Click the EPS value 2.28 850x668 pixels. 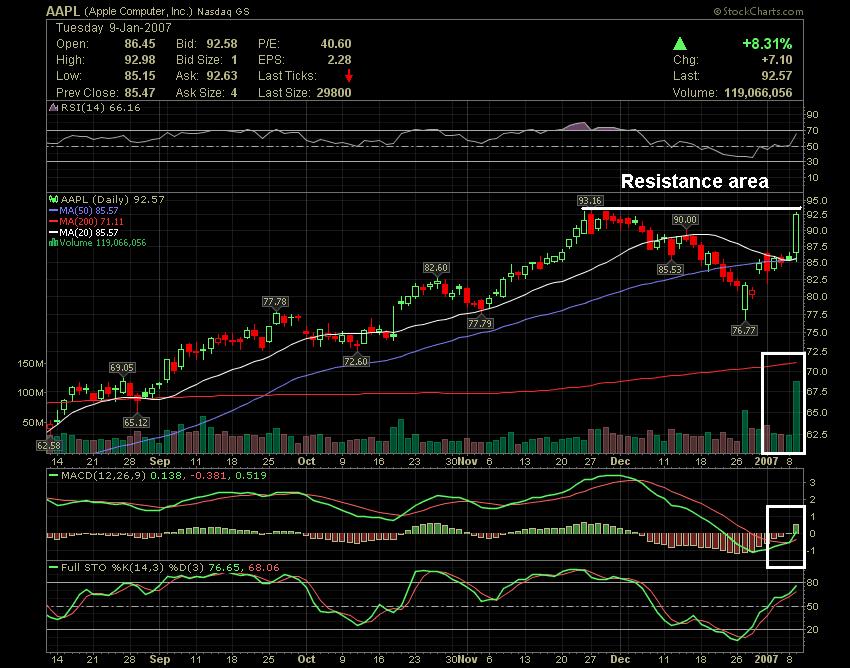(339, 60)
